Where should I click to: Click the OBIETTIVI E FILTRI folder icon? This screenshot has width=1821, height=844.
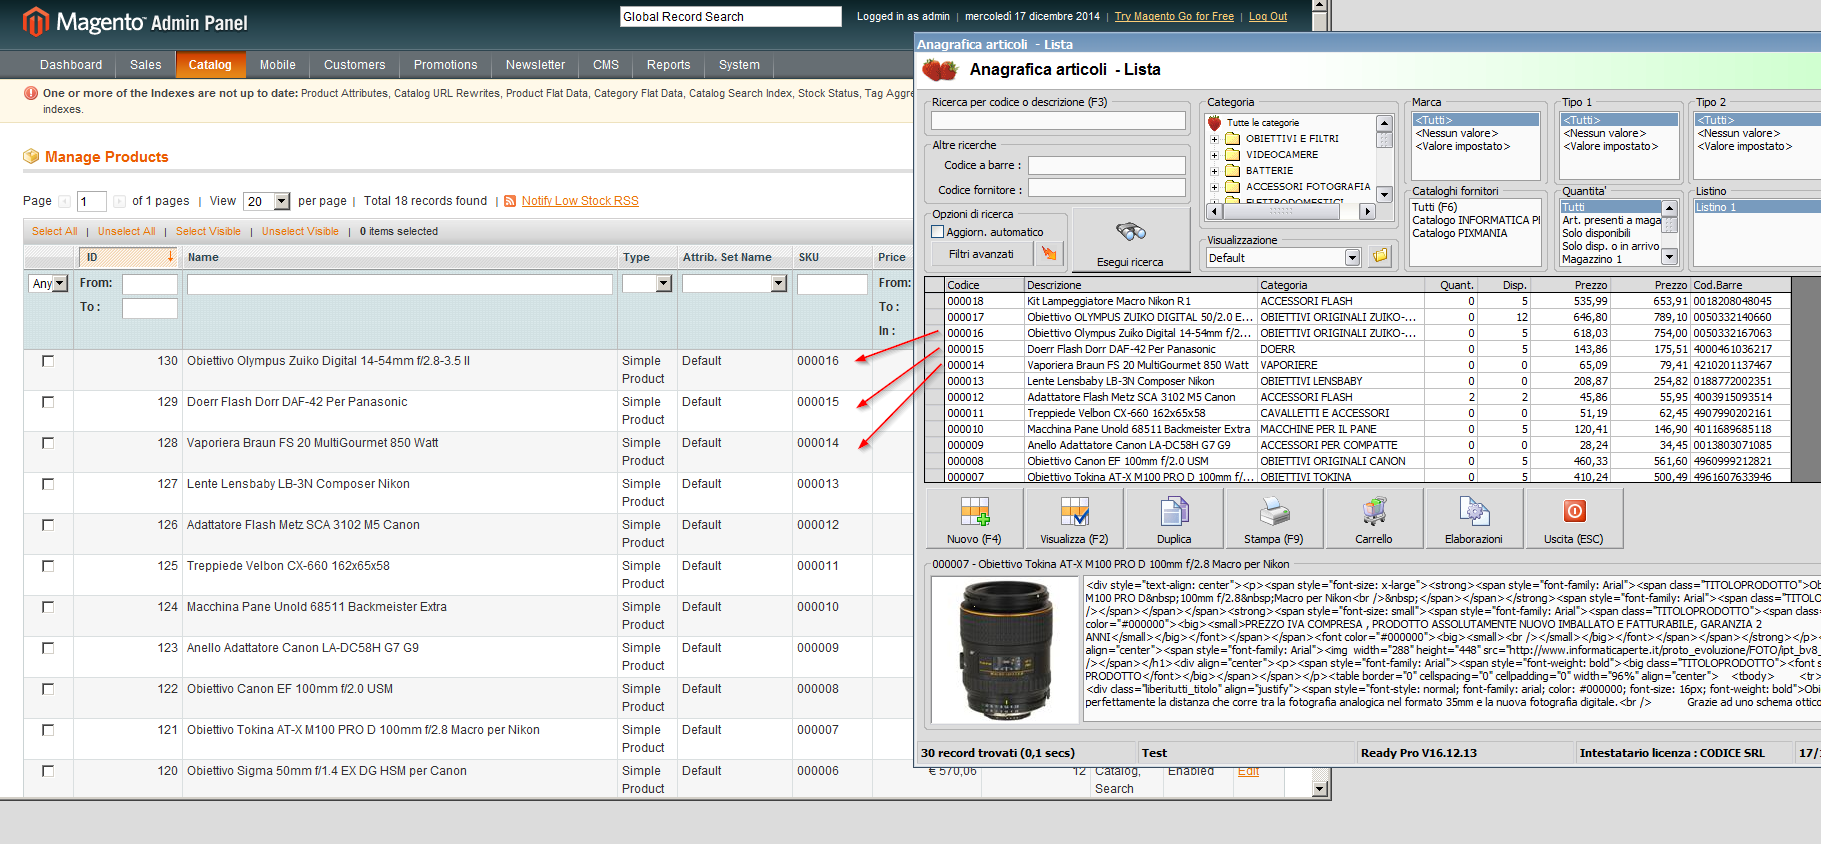1233,139
